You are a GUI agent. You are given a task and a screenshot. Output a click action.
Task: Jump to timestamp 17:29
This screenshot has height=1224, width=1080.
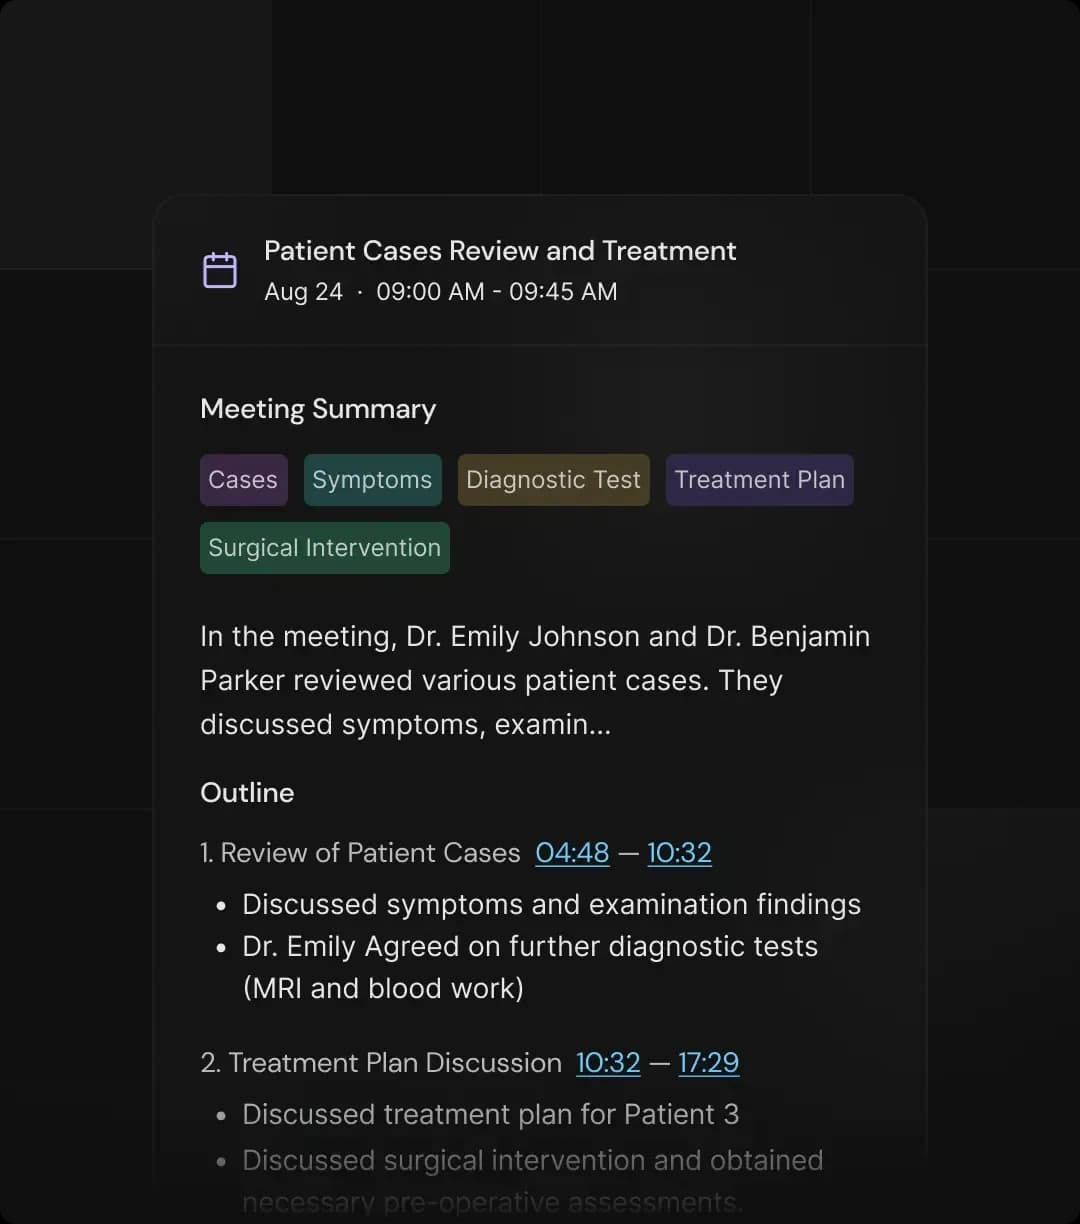708,1063
